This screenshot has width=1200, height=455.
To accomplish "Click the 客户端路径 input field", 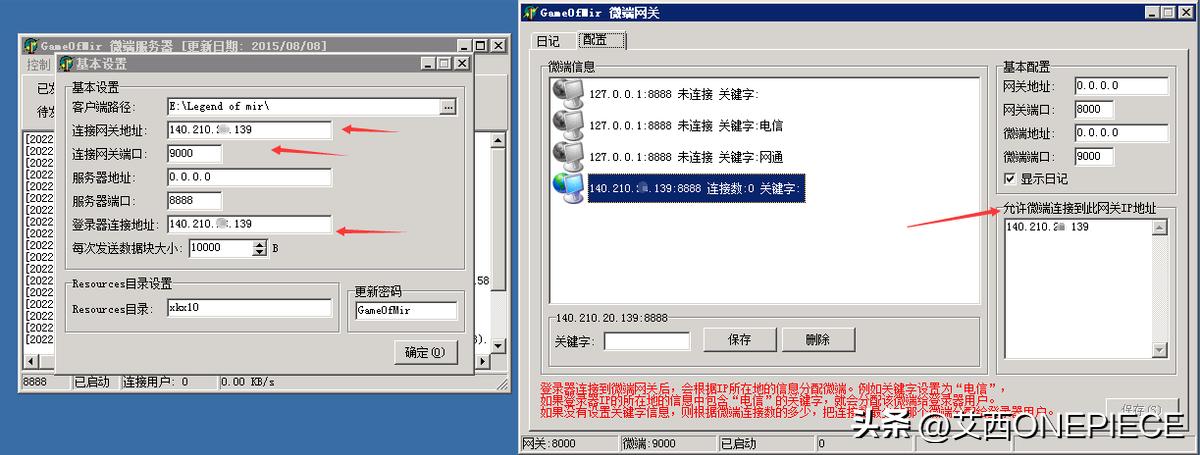I will click(303, 106).
